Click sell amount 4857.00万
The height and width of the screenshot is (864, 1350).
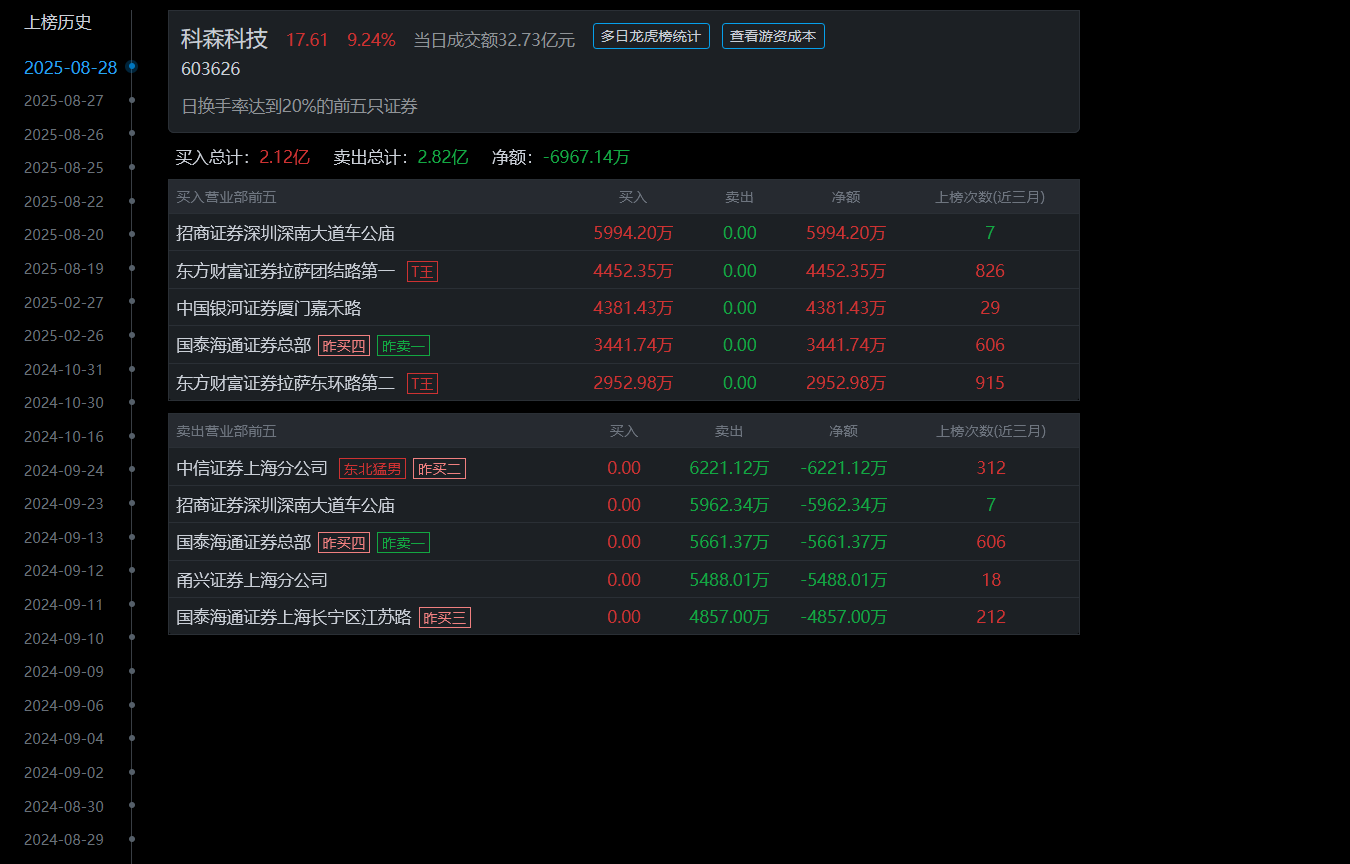[729, 617]
